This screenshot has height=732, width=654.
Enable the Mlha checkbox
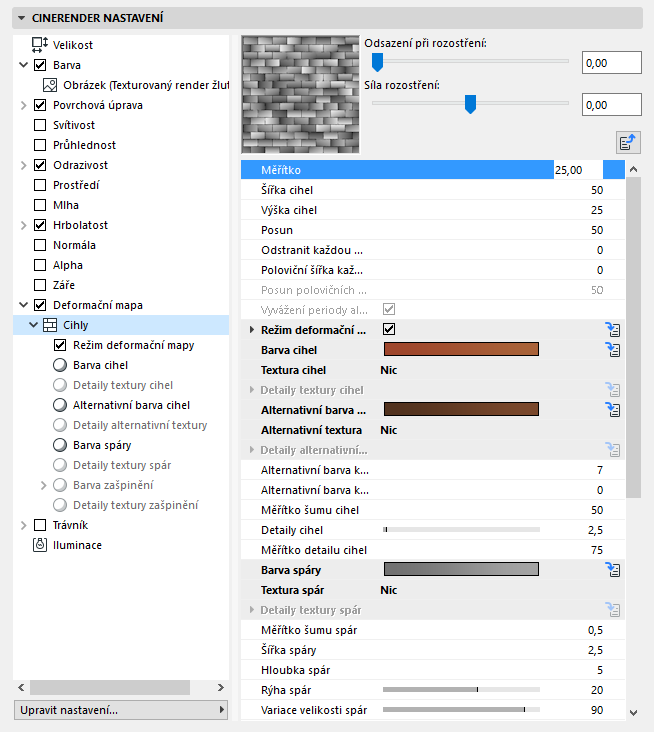[40, 205]
